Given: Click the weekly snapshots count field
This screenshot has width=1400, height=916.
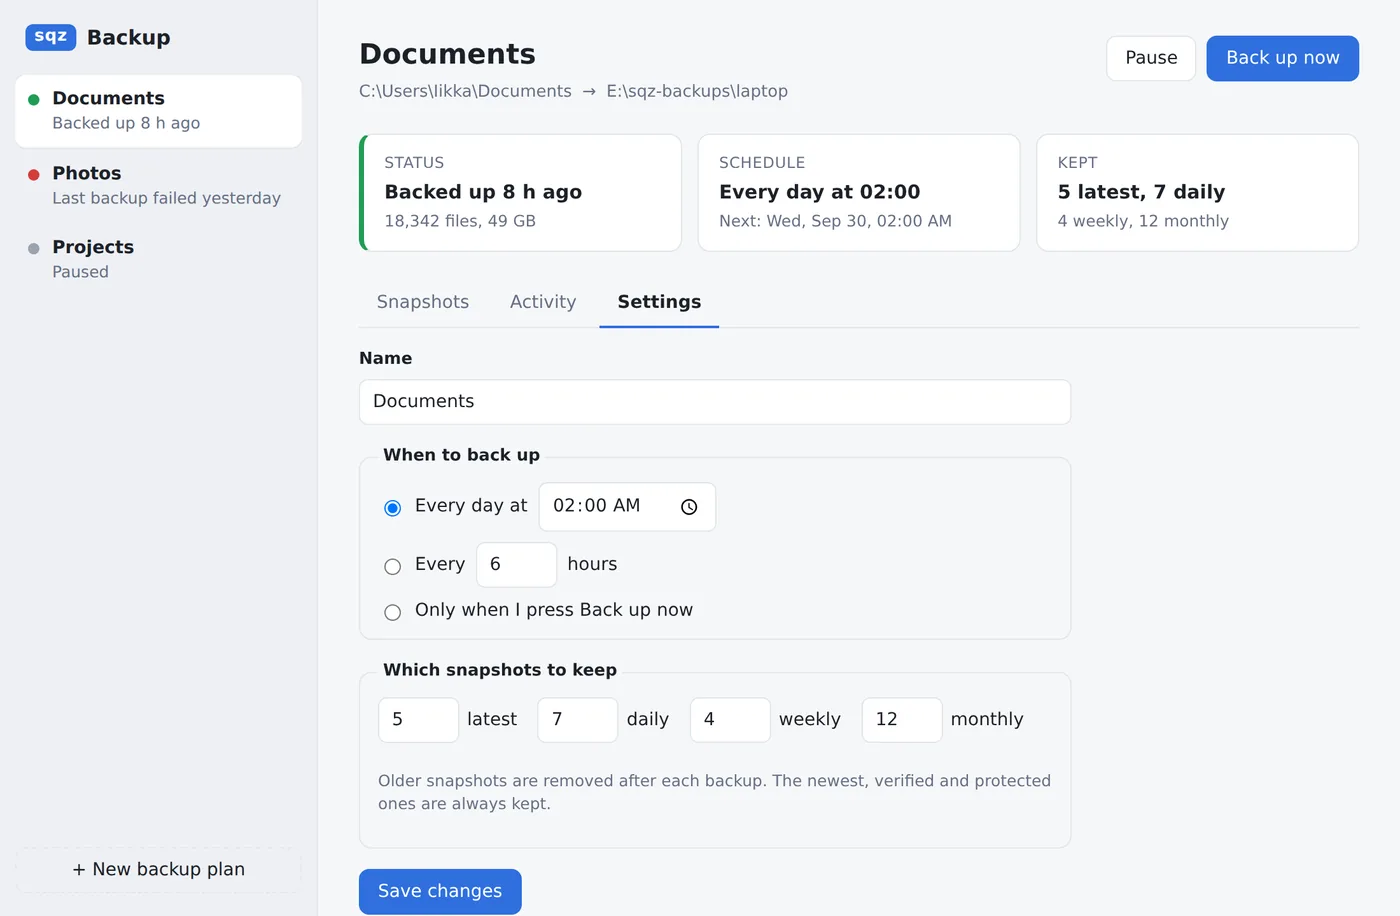Looking at the screenshot, I should click(730, 720).
